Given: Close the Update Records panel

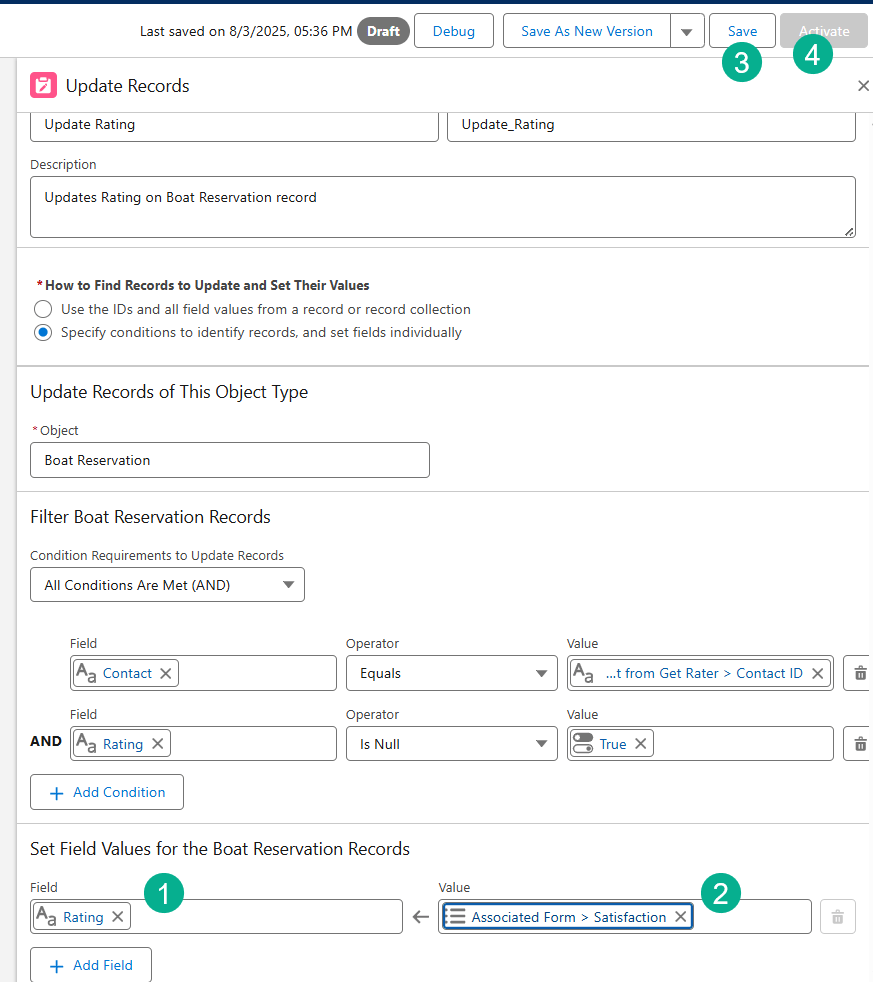Looking at the screenshot, I should [x=863, y=86].
